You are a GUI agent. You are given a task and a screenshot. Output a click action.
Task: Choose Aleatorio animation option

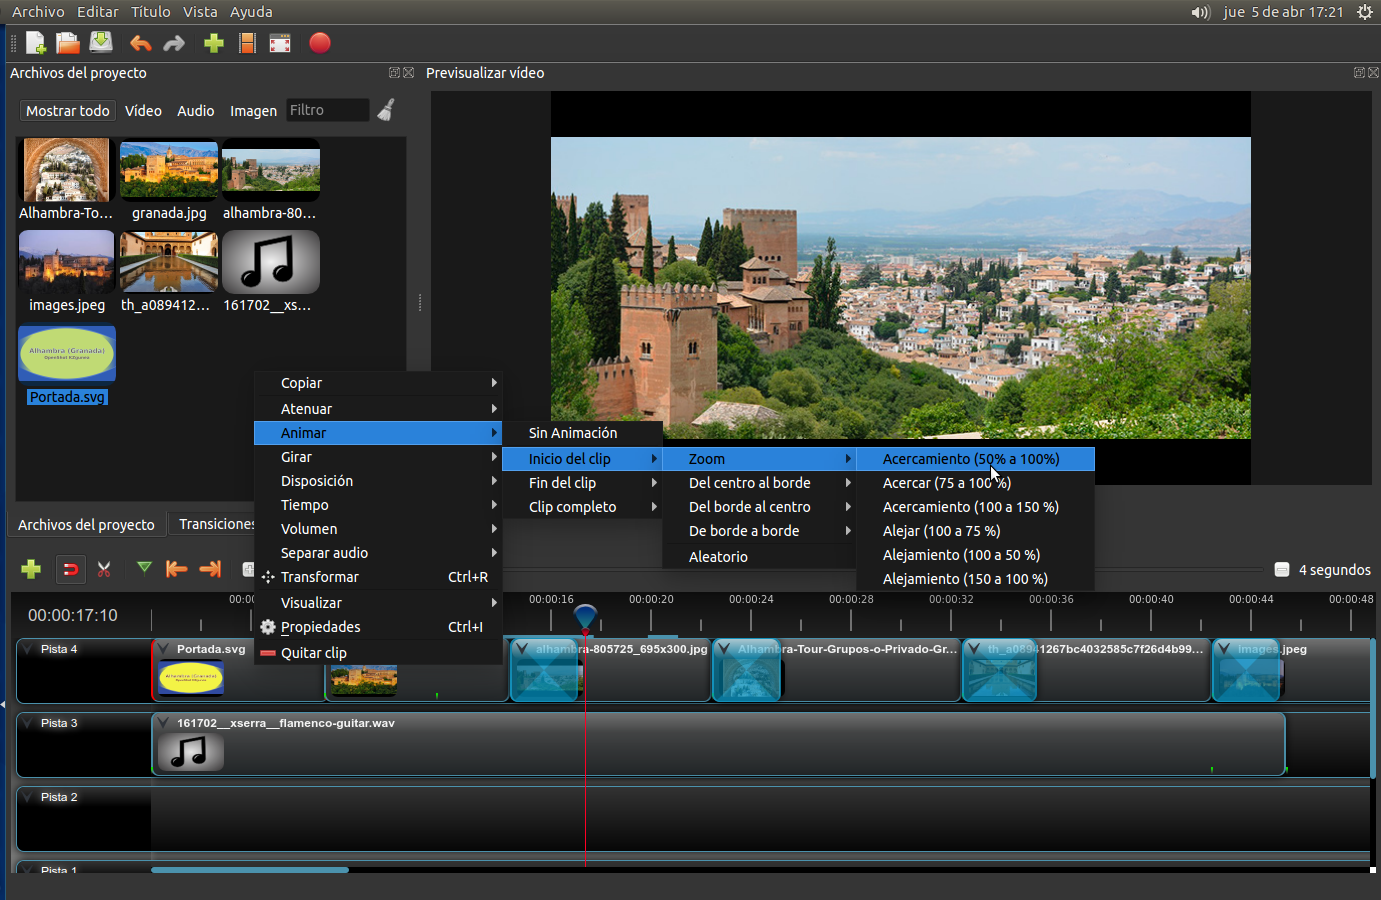pos(759,557)
